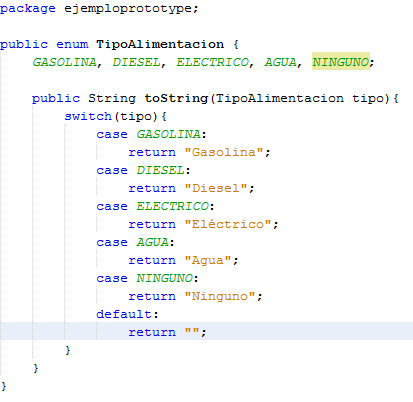Viewport: 413px width, 402px height.
Task: Click the highlighted NINGUNO enum constant
Action: (x=341, y=62)
